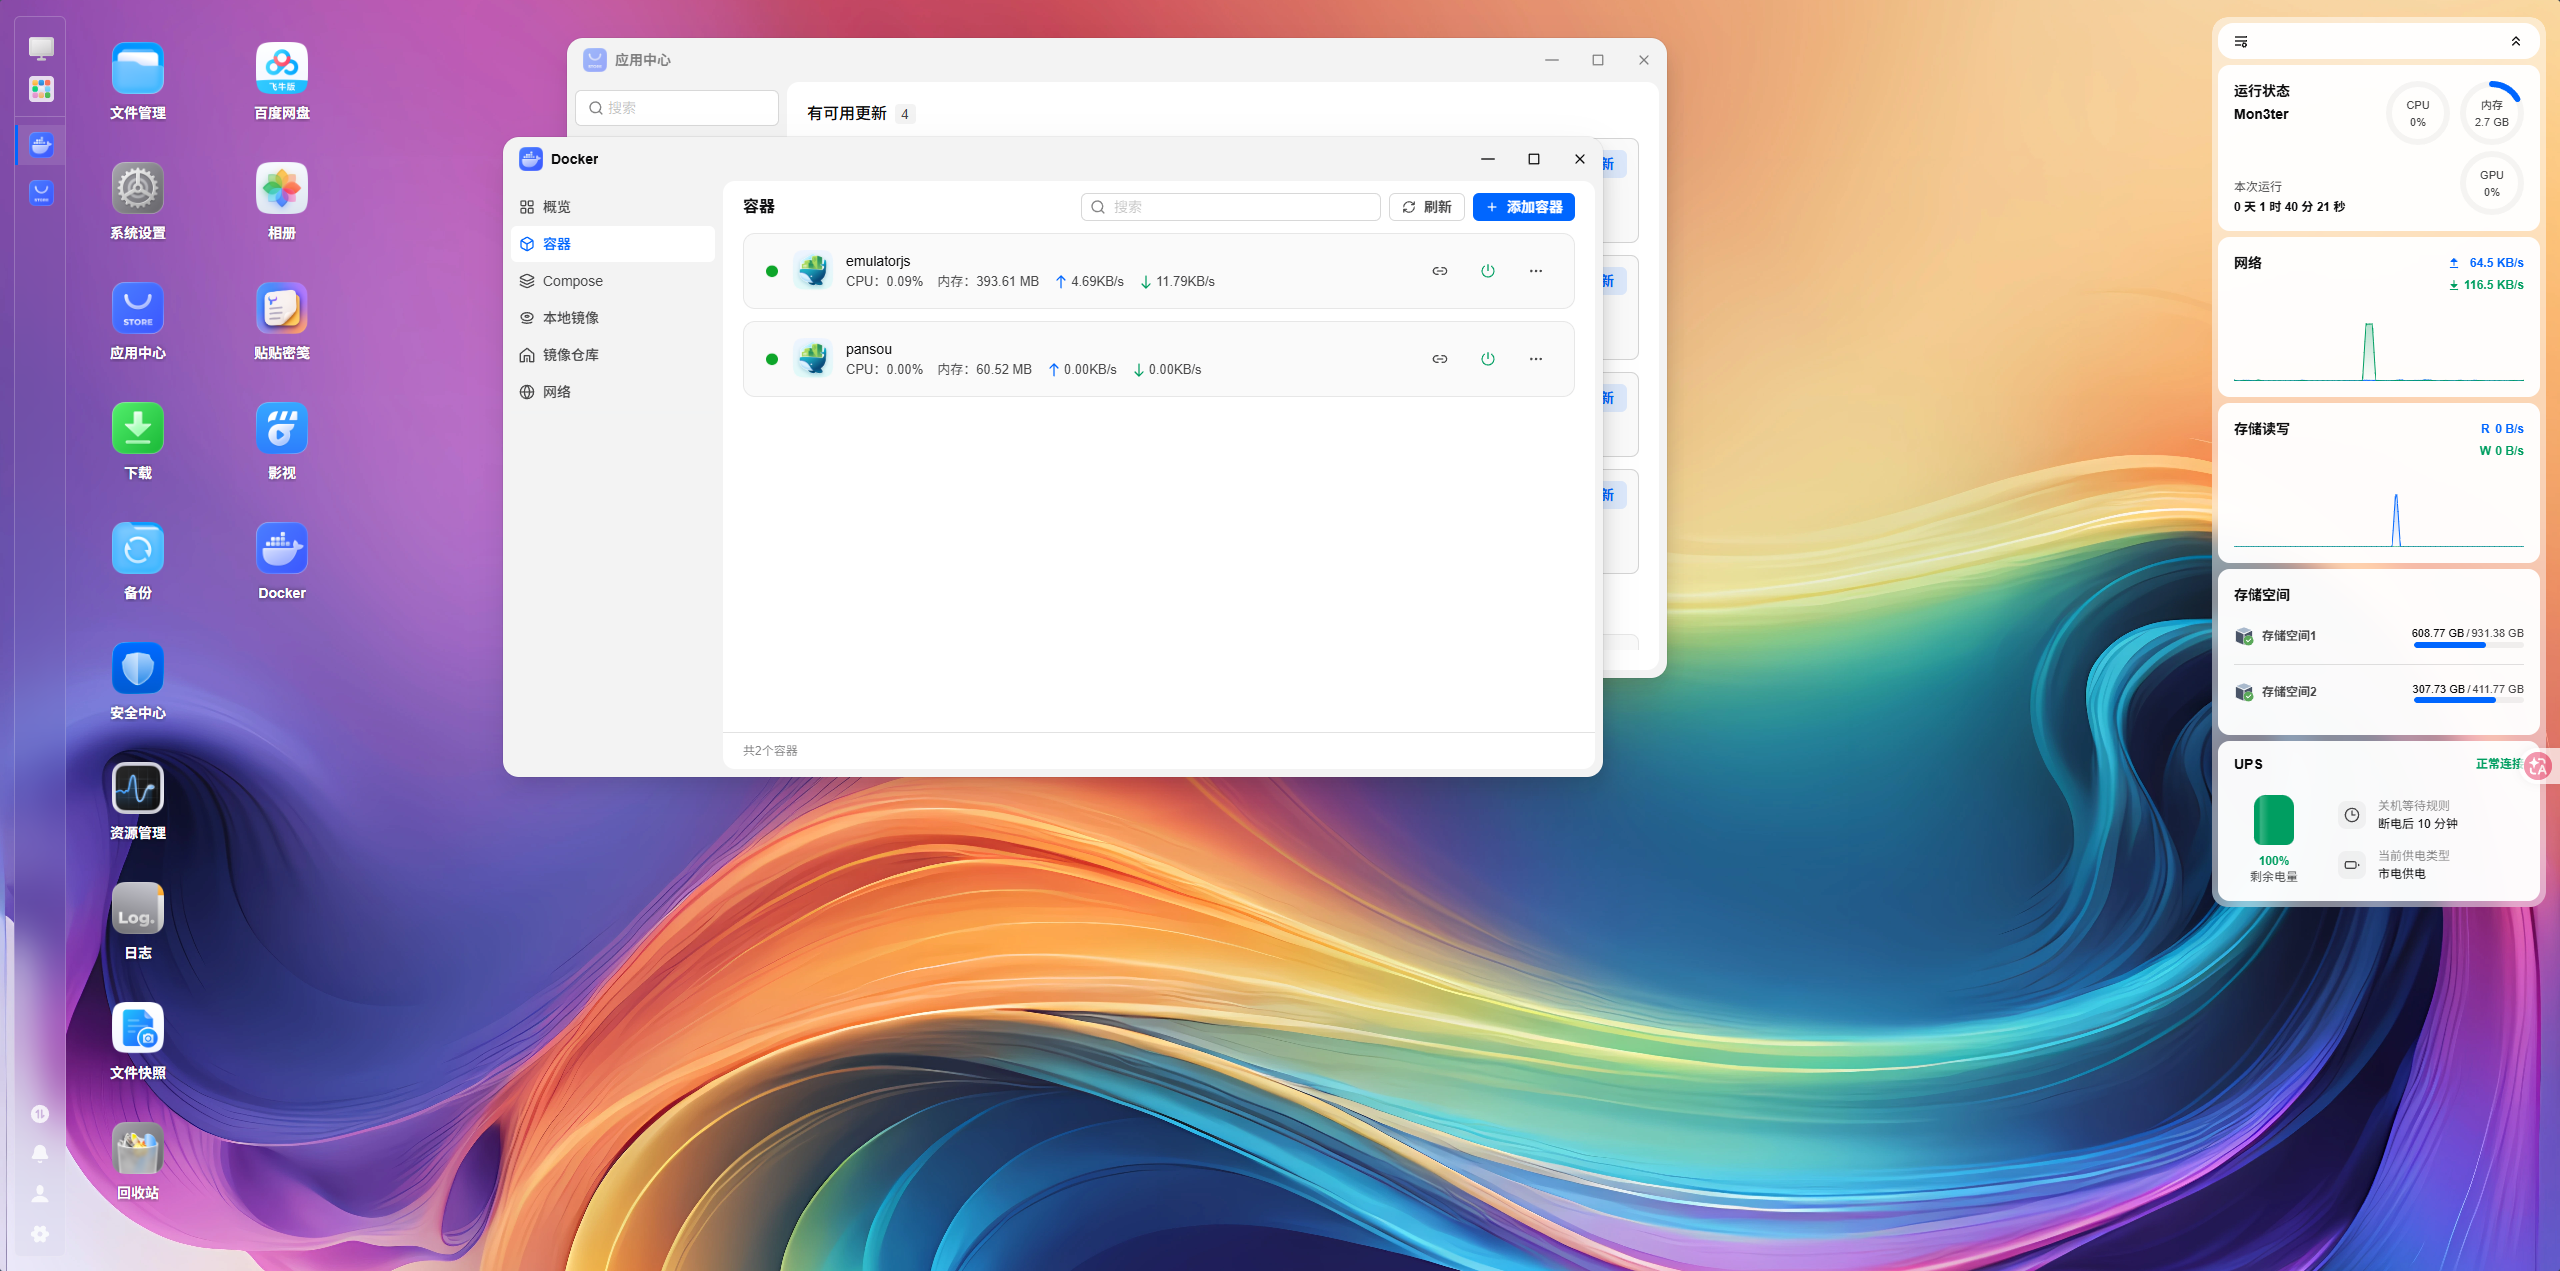Image resolution: width=2560 pixels, height=1271 pixels.
Task: Open more options for emulatorjs container
Action: [1535, 271]
